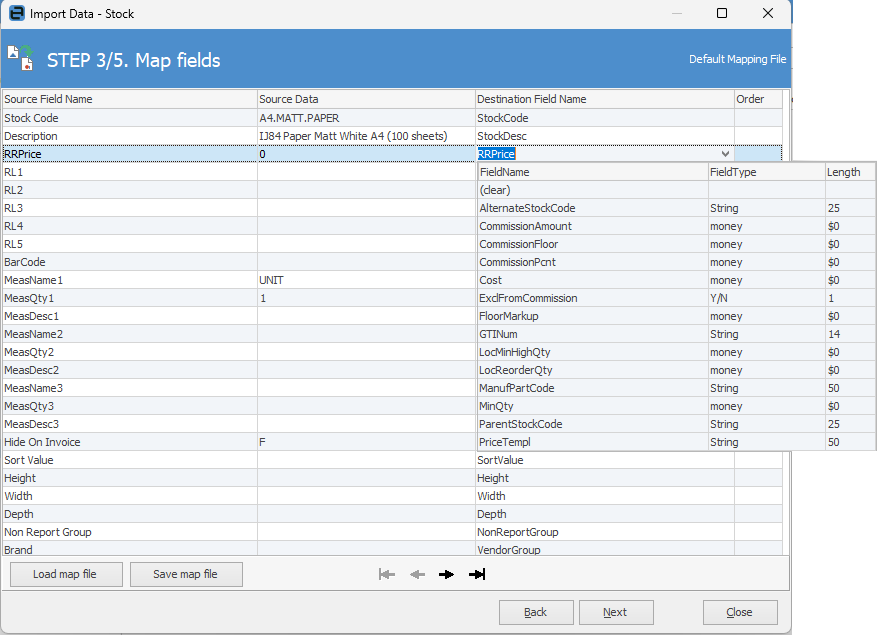Click the Next button
877x635 pixels.
615,612
